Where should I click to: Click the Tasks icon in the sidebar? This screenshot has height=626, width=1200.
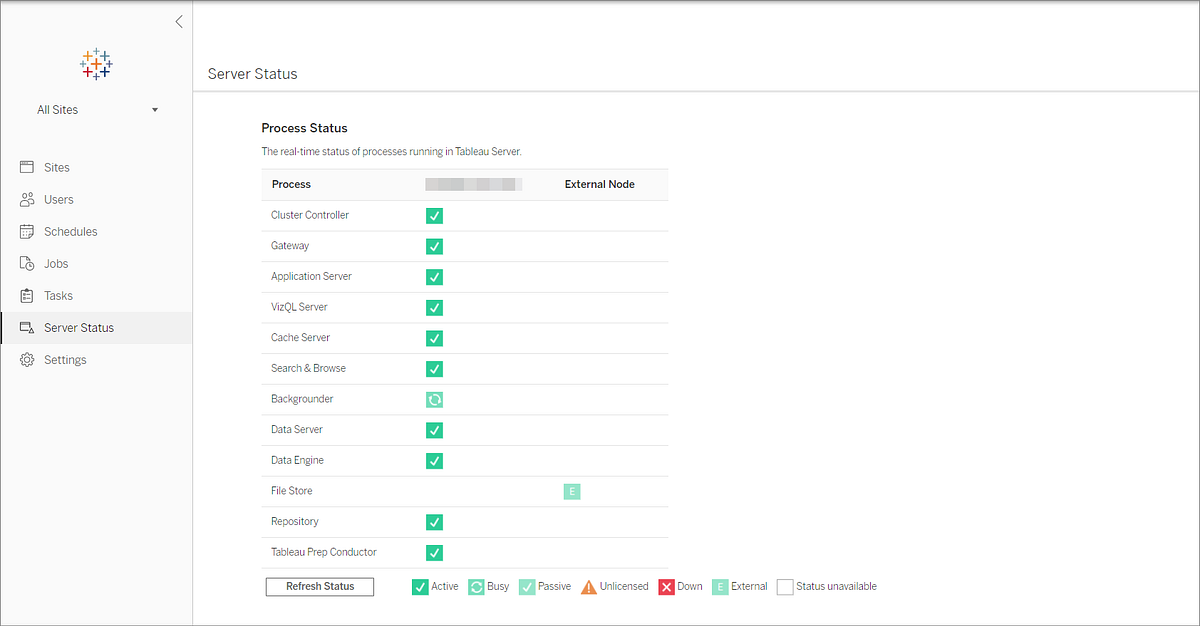tap(28, 295)
